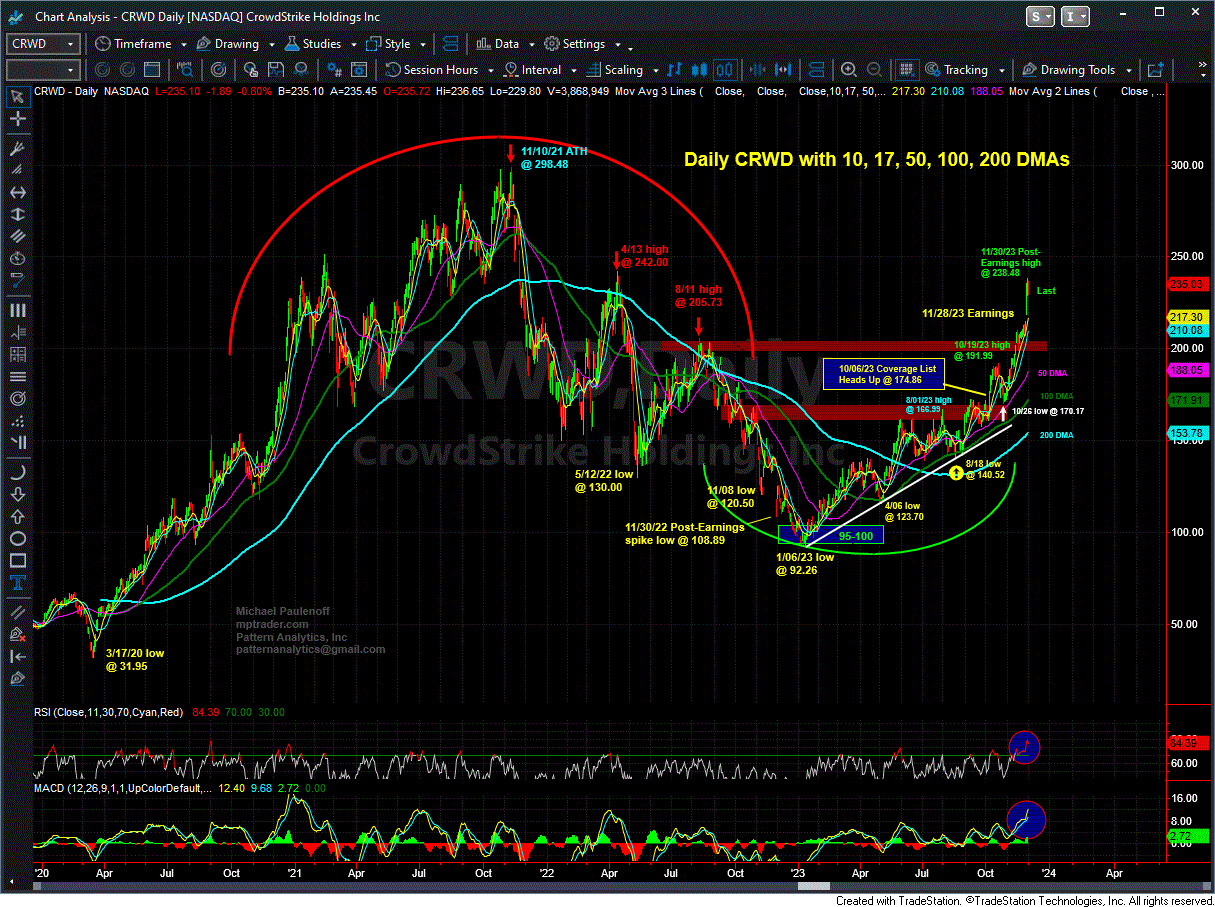Select the pointer arrow tool
This screenshot has height=907, width=1215.
(x=16, y=97)
